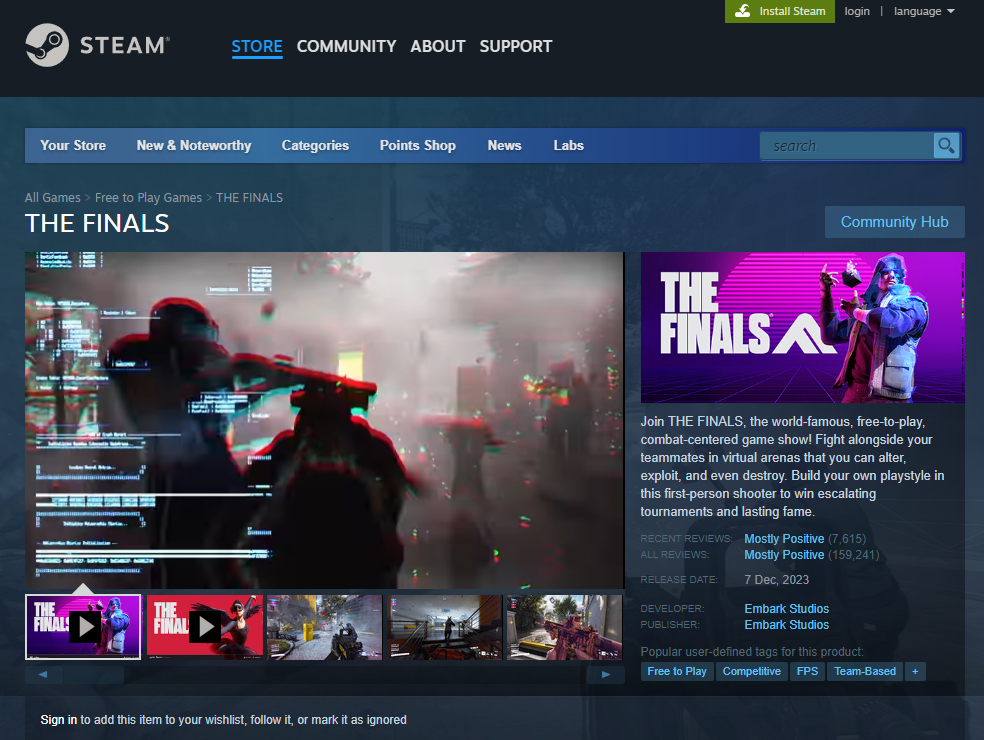
Task: Click the Embark Studios developer link
Action: point(786,608)
